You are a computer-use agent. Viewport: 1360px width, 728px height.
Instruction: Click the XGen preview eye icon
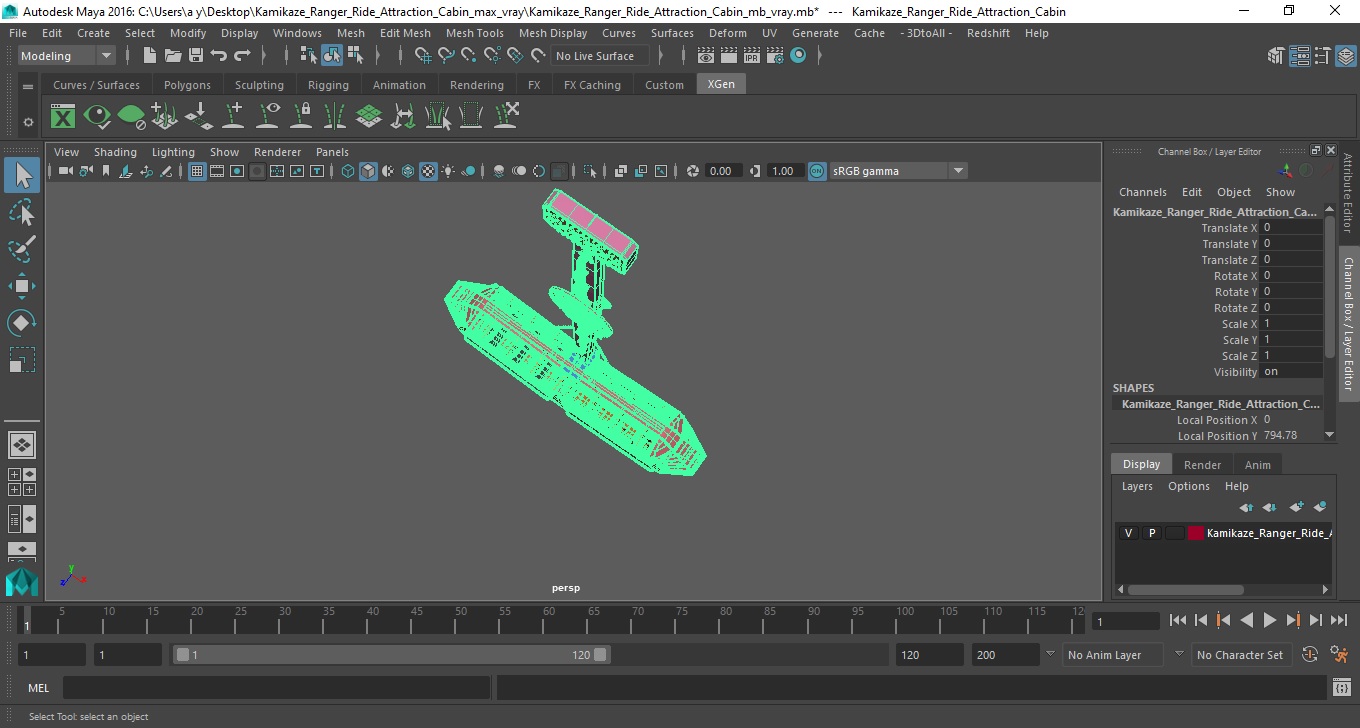[x=97, y=117]
